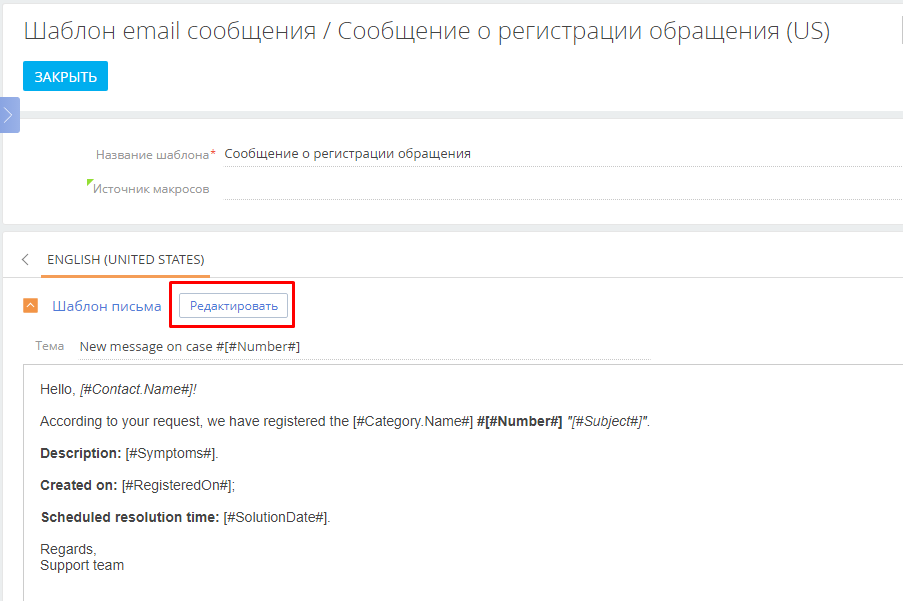Click the Support team signature text

pos(82,565)
